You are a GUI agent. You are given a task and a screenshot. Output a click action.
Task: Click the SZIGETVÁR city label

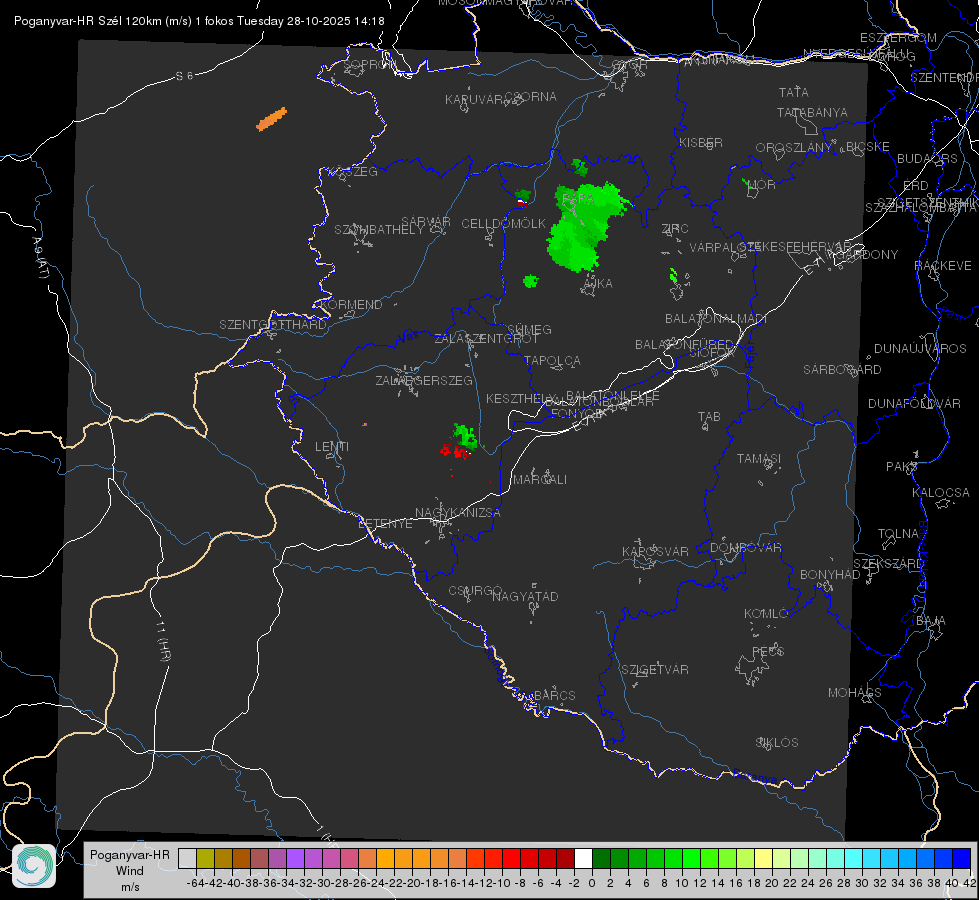click(x=655, y=669)
